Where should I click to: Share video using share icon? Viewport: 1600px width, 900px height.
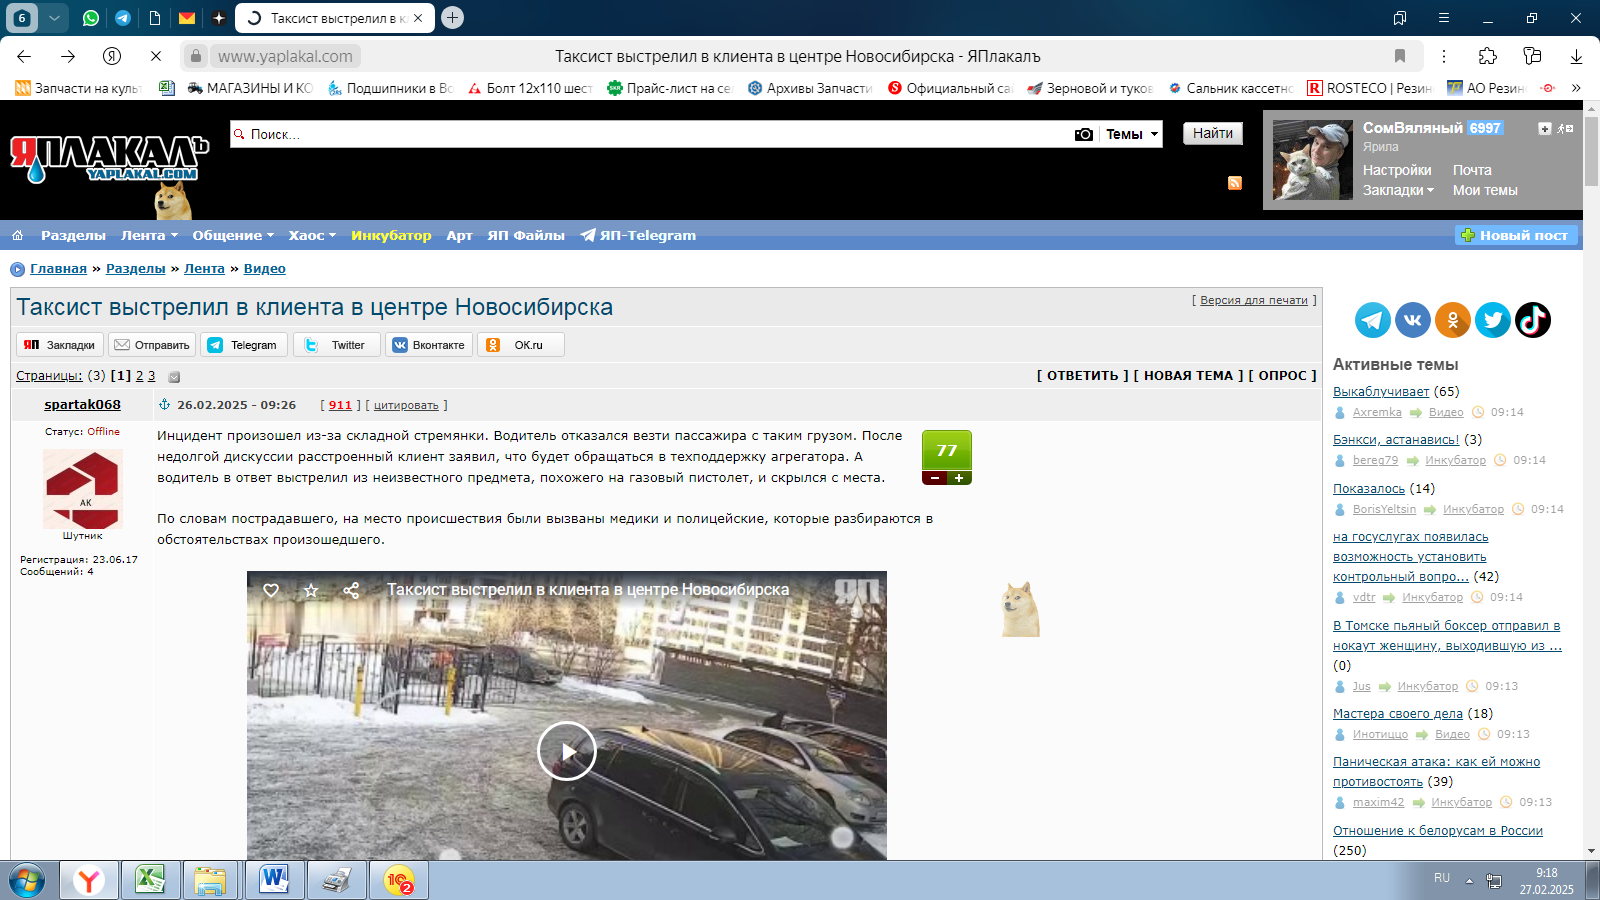351,590
